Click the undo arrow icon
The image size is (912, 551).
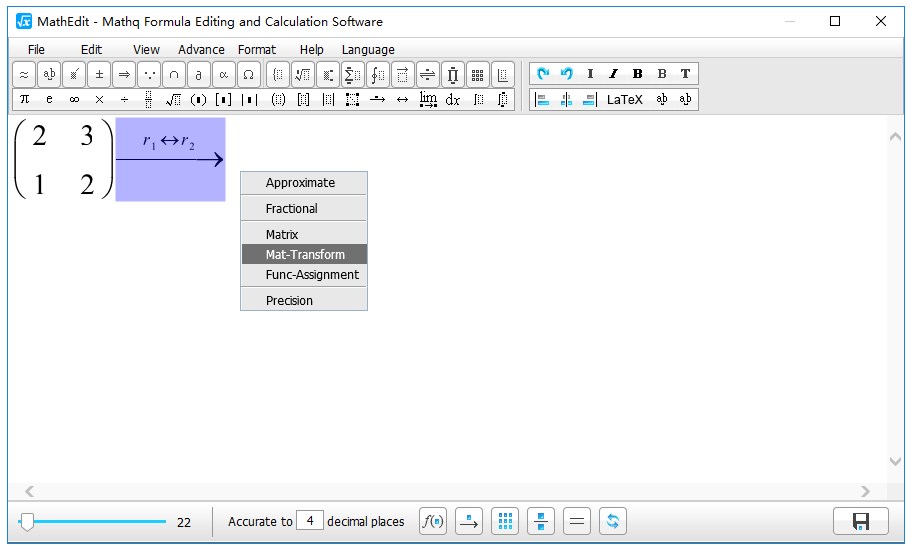click(567, 73)
